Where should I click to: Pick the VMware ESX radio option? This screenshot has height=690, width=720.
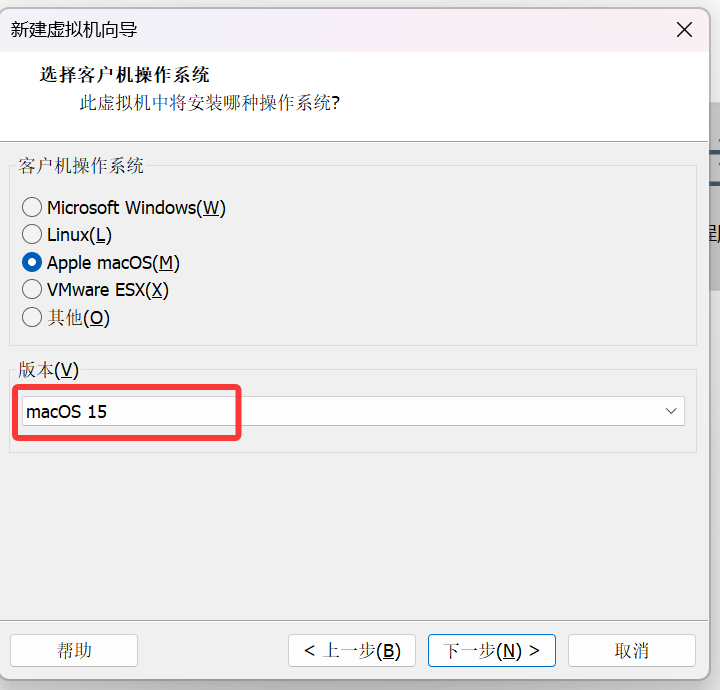32,290
